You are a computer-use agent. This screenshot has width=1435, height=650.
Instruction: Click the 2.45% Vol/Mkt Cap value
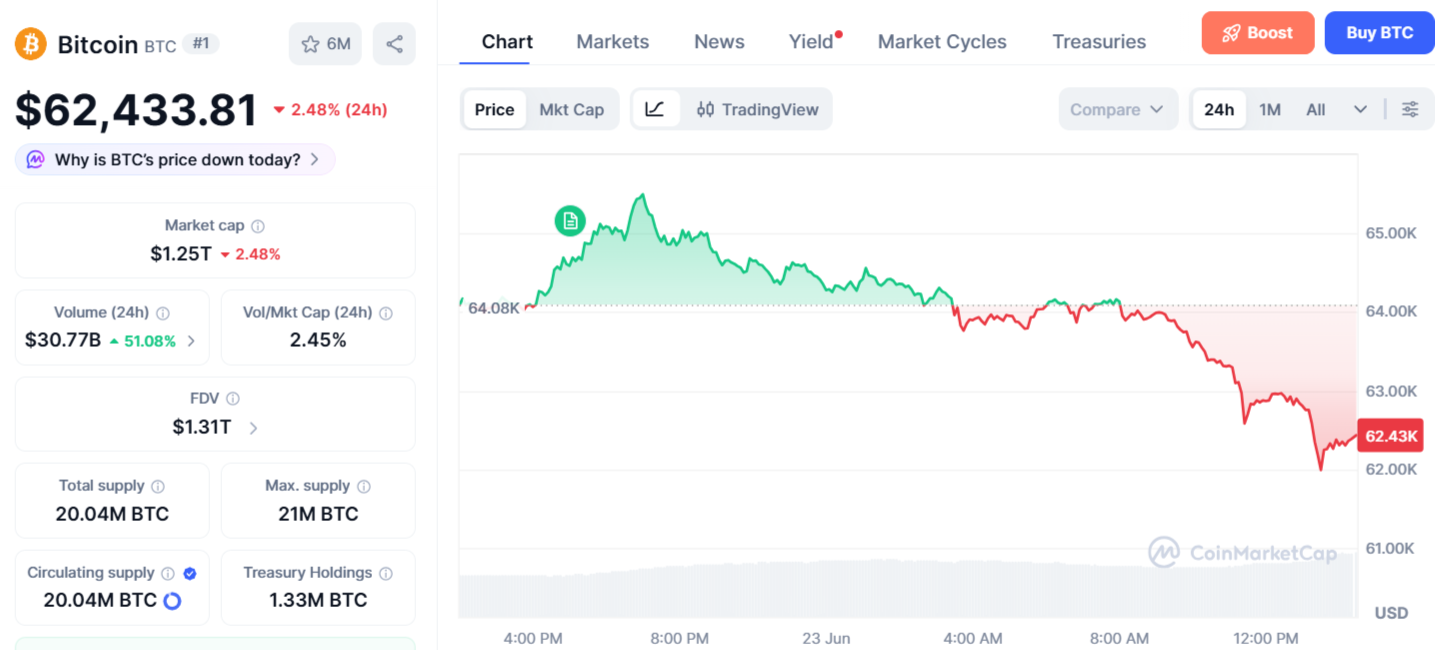[318, 341]
